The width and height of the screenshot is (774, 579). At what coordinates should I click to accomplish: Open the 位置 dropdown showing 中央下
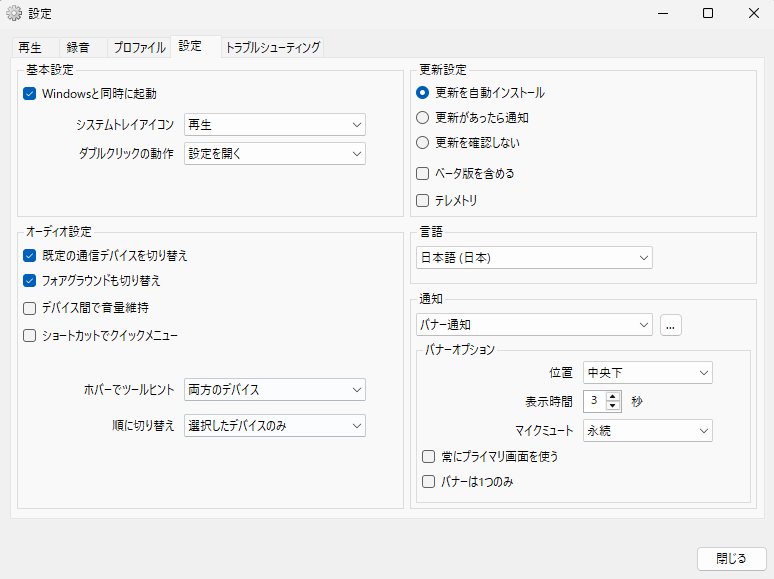(x=648, y=373)
